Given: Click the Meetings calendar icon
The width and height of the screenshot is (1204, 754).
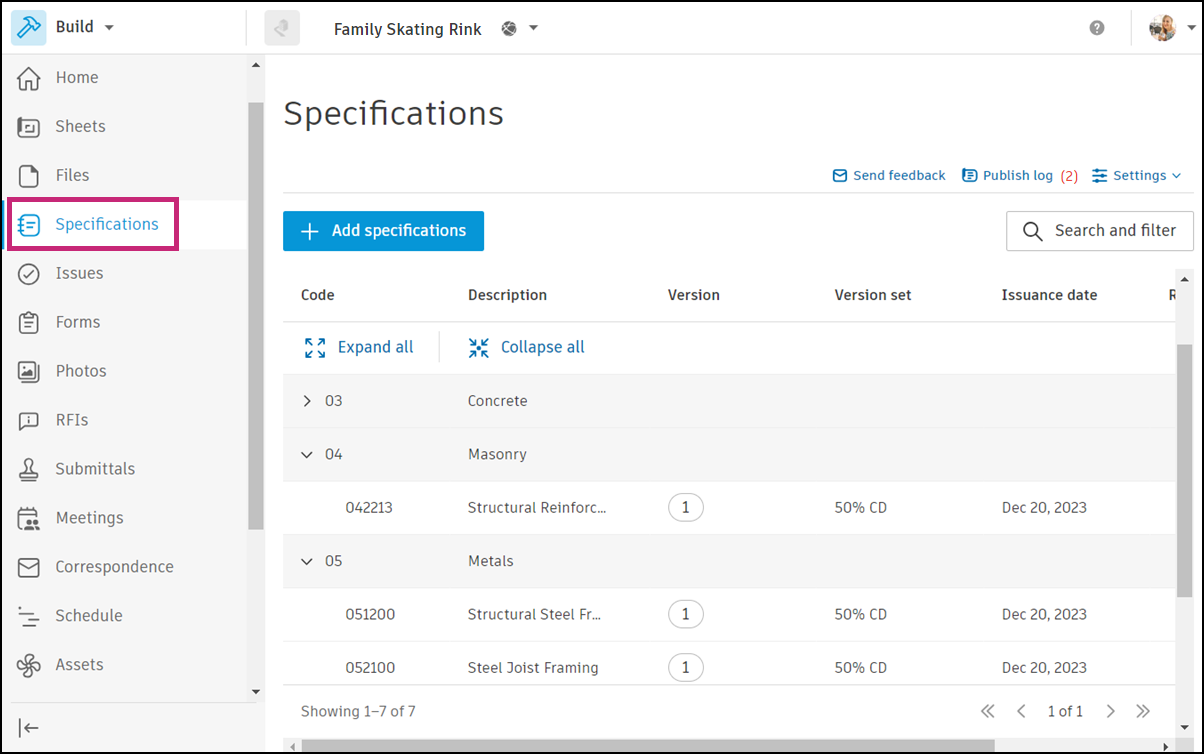Looking at the screenshot, I should click(x=29, y=518).
